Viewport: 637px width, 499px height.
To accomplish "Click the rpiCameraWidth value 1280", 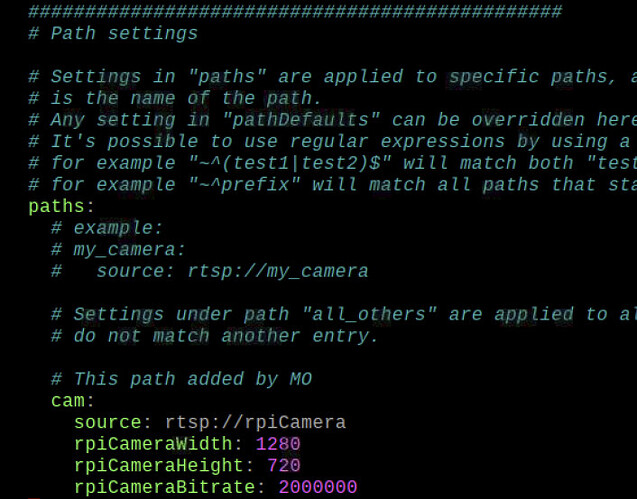I will click(278, 444).
